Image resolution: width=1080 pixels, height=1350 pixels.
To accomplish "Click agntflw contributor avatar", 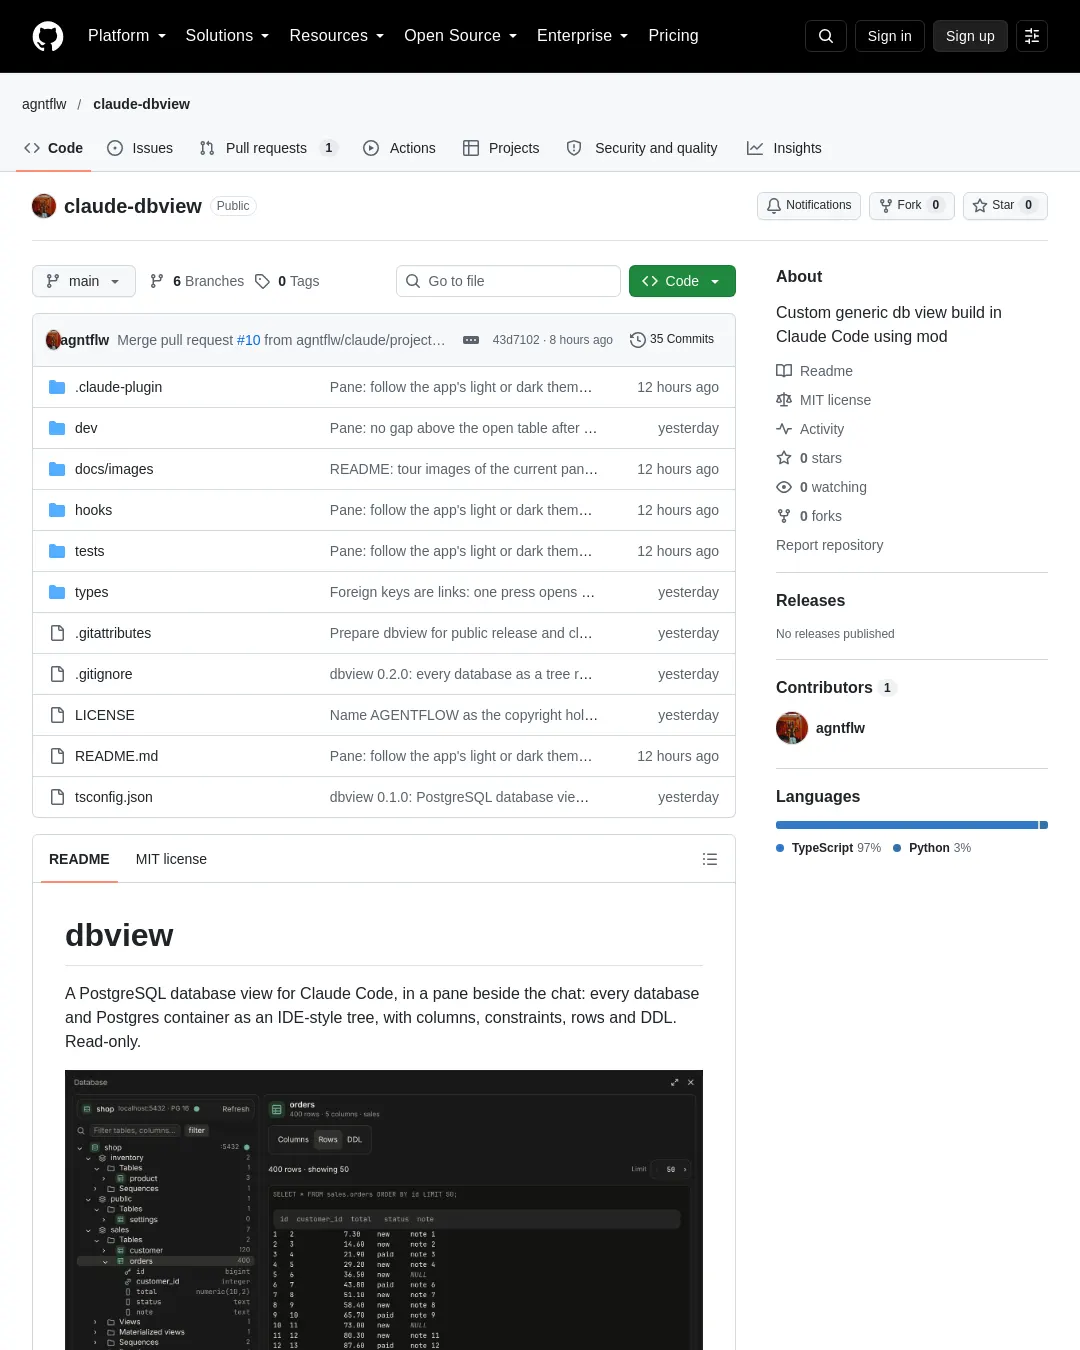I will tap(792, 728).
